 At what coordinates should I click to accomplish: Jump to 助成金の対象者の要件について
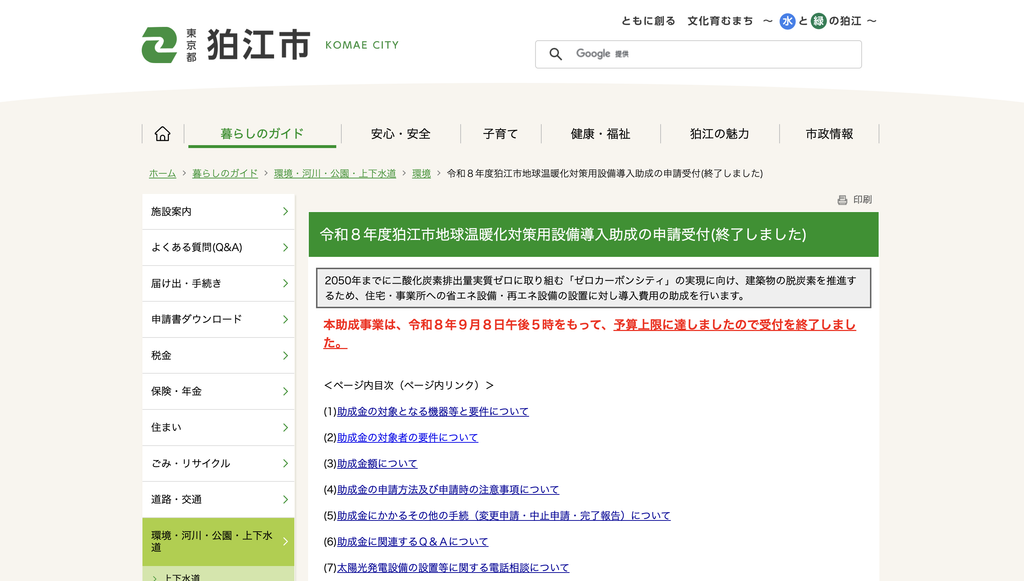click(x=408, y=438)
